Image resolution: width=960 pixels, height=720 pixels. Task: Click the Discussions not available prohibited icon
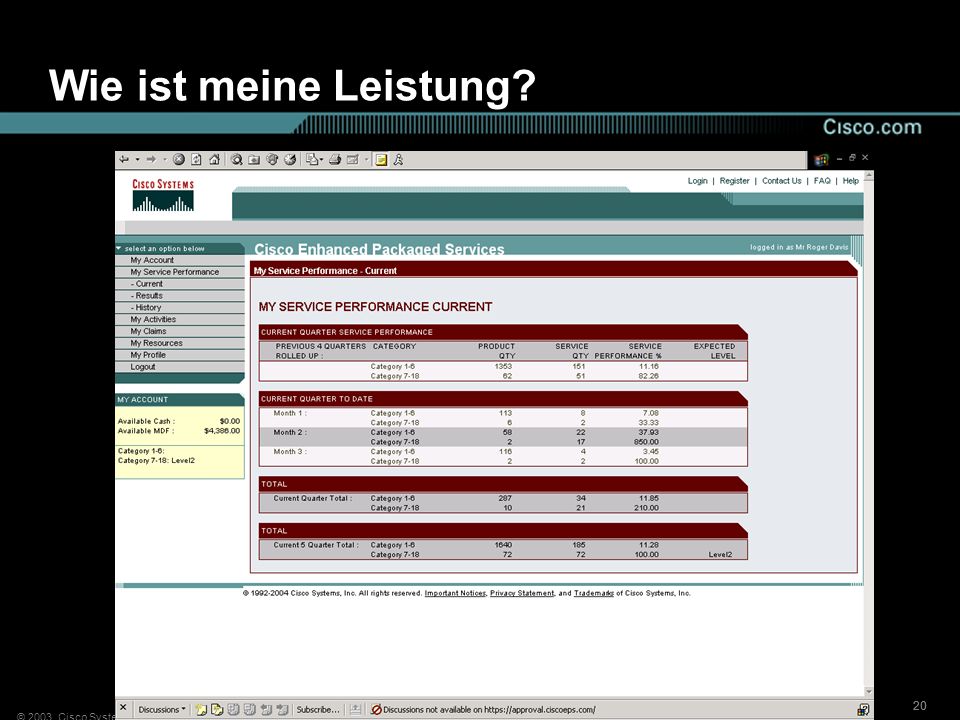pyautogui.click(x=377, y=710)
